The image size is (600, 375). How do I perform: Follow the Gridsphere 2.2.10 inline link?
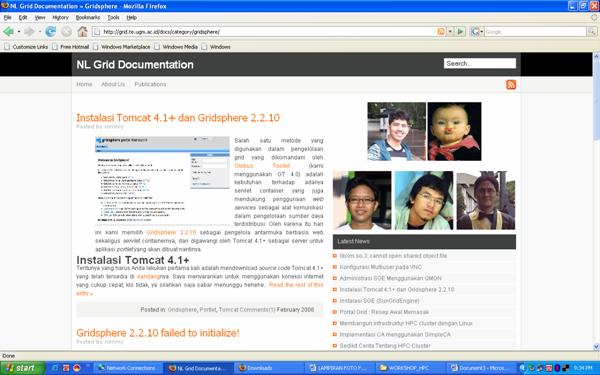(x=171, y=232)
